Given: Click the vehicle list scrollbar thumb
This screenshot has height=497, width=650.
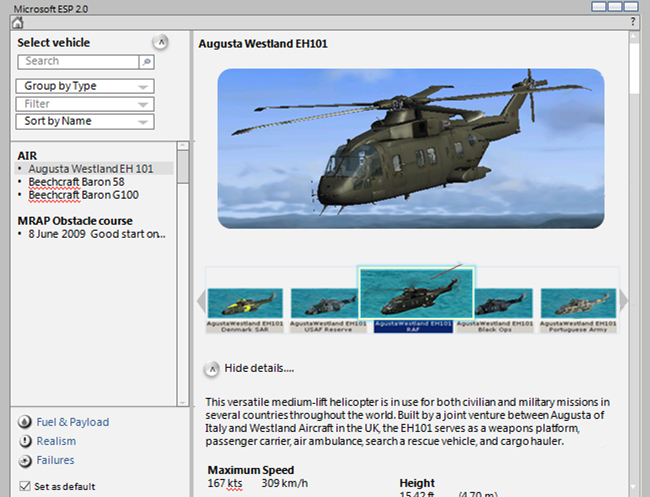Looking at the screenshot, I should (183, 167).
